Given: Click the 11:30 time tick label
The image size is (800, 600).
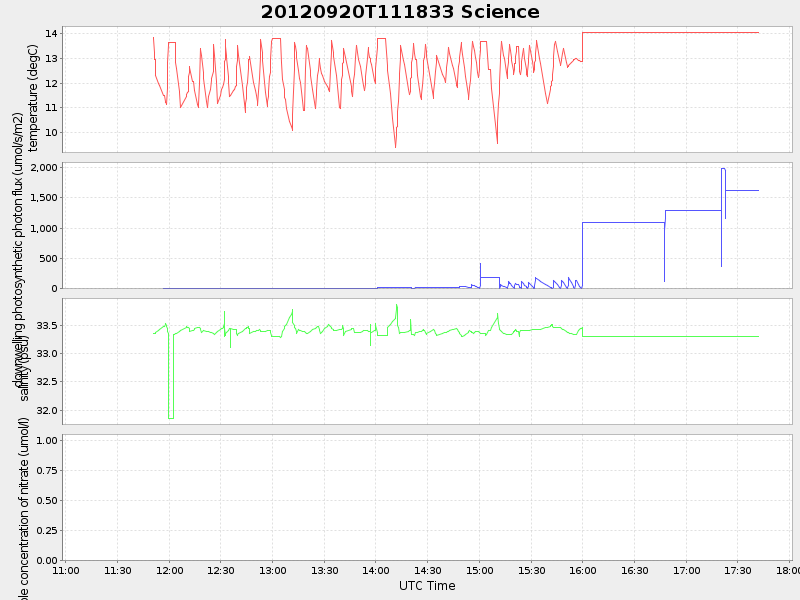Looking at the screenshot, I should (x=117, y=570).
